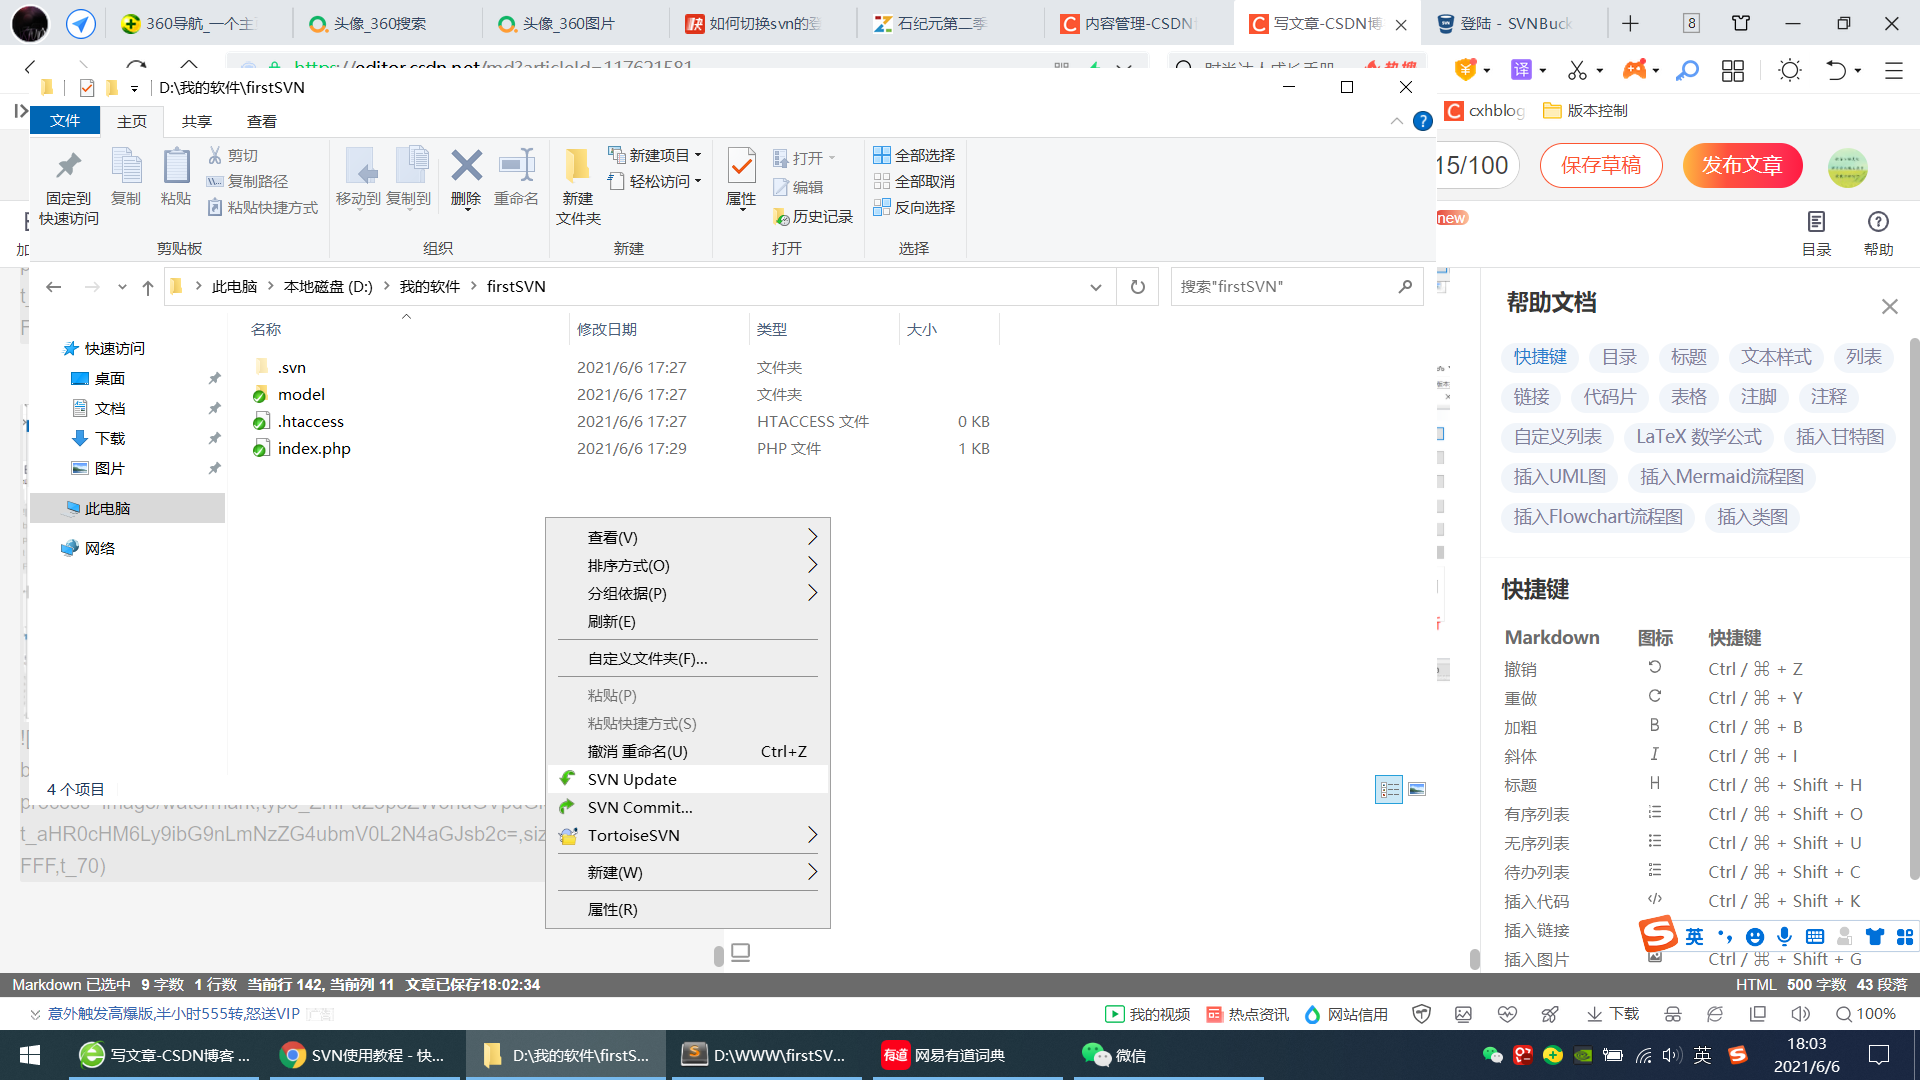Open the View ribbon tab

pyautogui.click(x=262, y=121)
